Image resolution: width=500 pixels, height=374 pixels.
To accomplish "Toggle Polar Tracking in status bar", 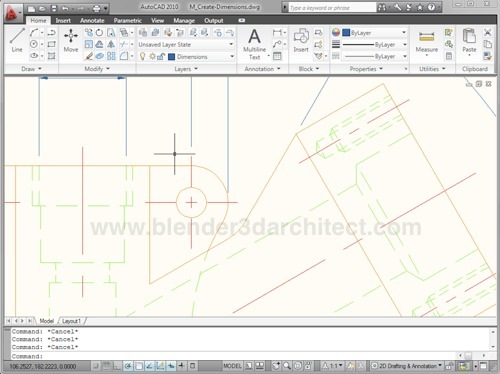I will 128,366.
